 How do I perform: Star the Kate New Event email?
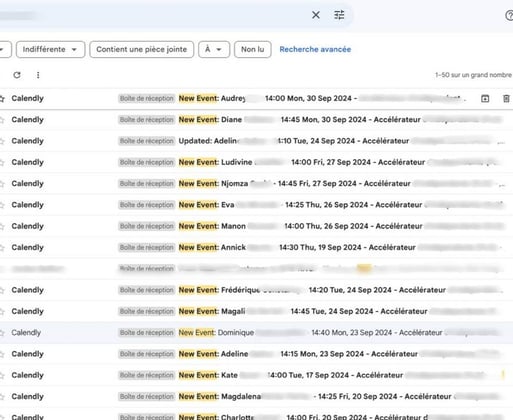tap(2, 376)
